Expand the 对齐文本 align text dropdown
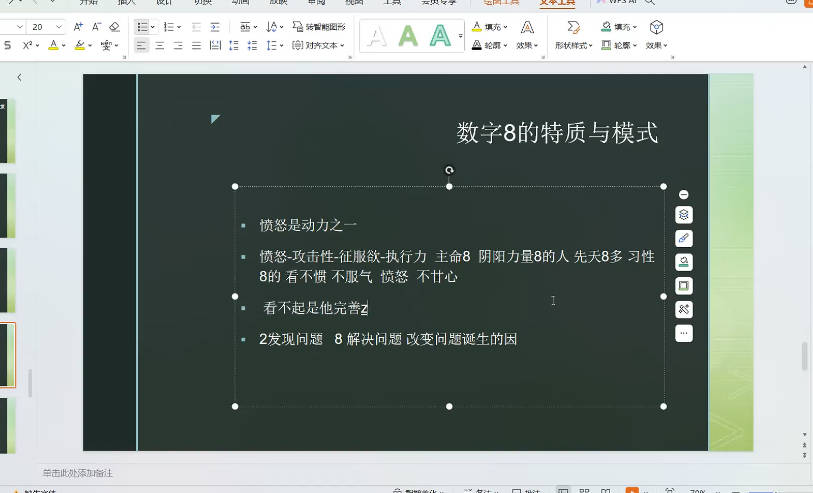813x493 pixels. click(324, 46)
